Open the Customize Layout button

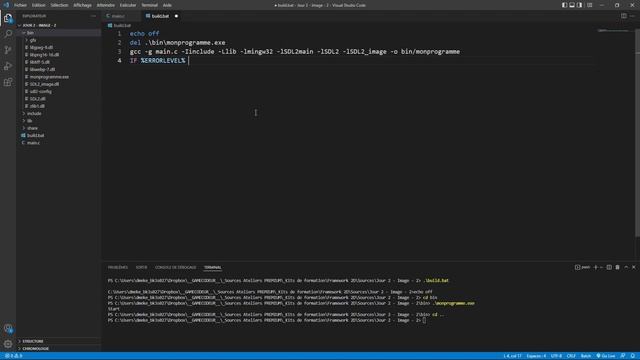pyautogui.click(x=589, y=5)
